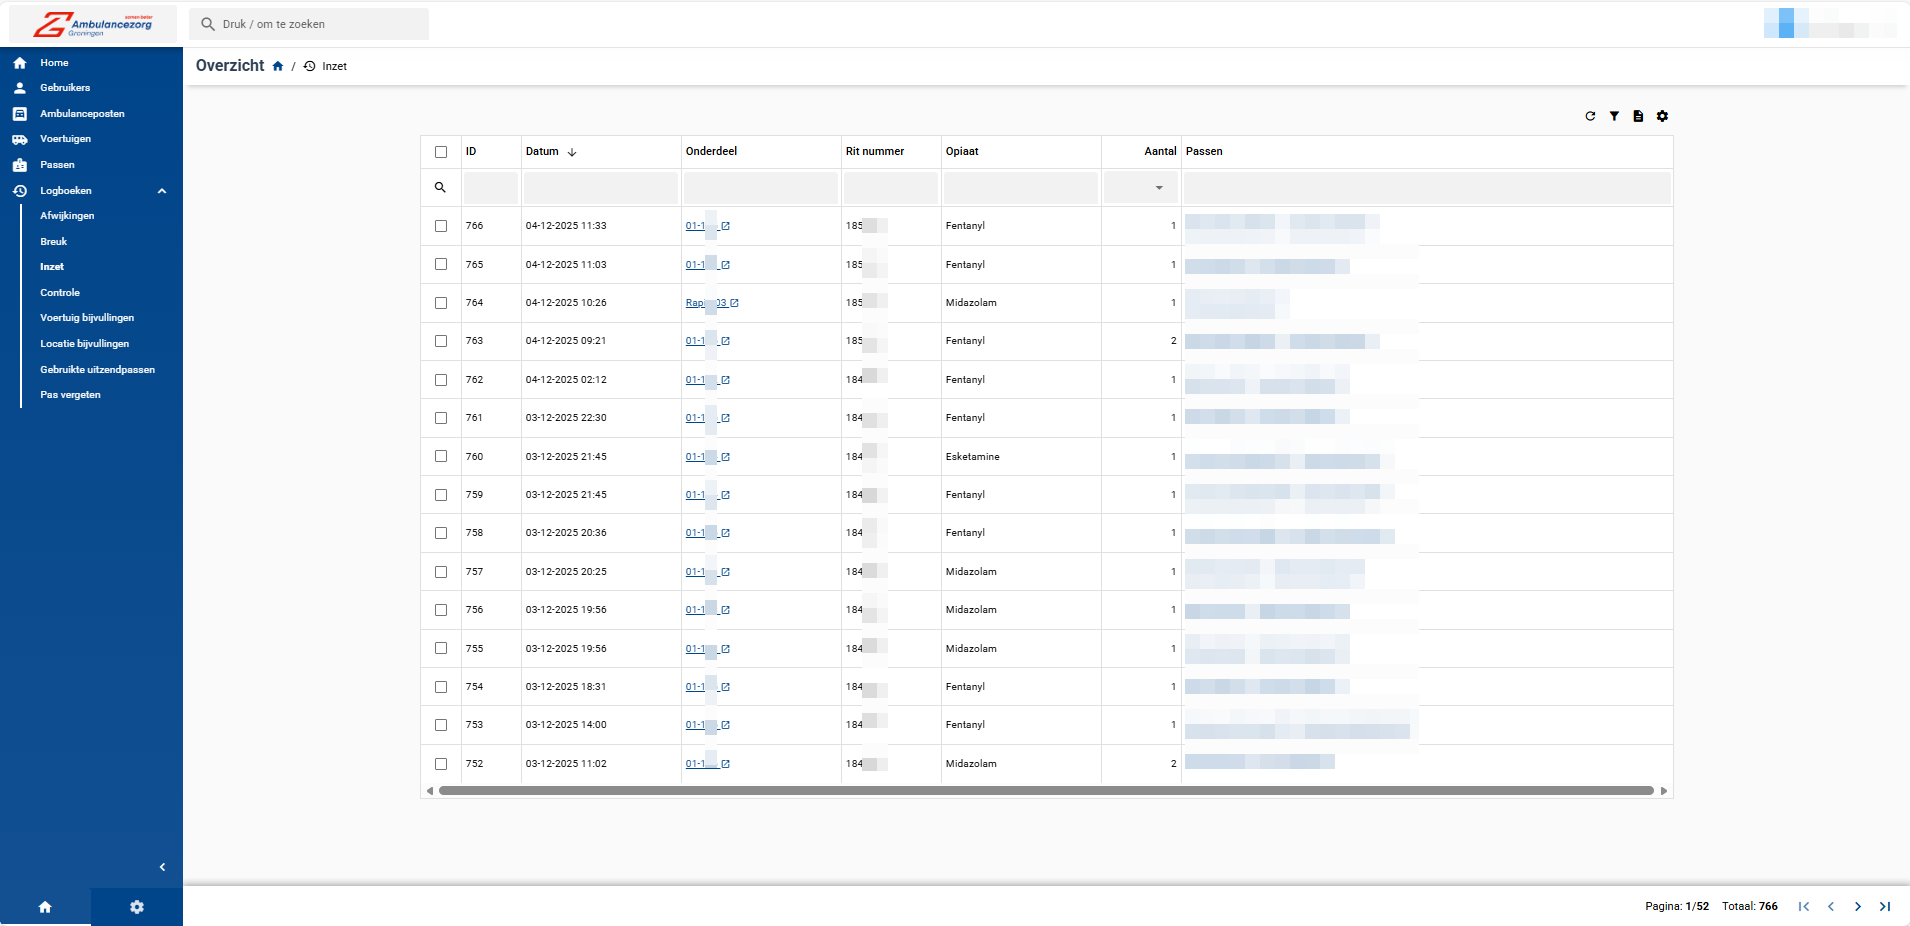The width and height of the screenshot is (1910, 926).
Task: Click the export document icon
Action: coord(1638,116)
